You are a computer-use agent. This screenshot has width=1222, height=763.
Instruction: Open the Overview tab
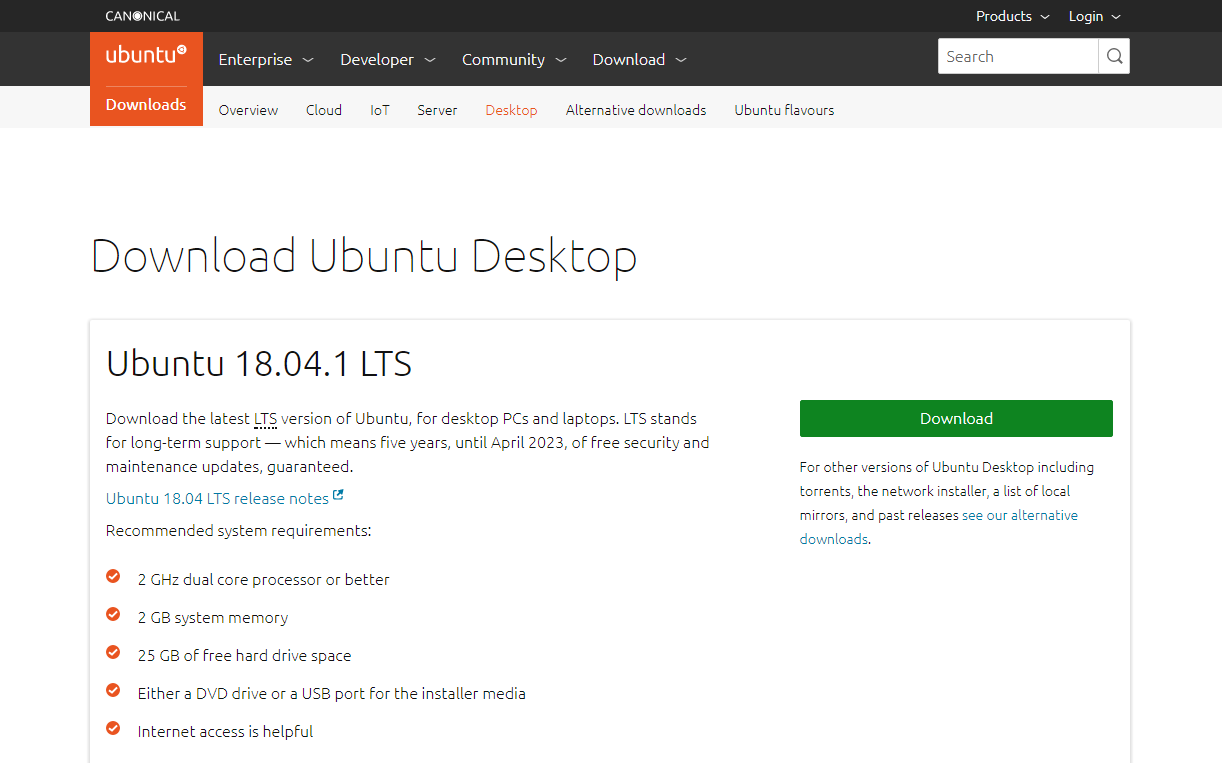click(248, 110)
